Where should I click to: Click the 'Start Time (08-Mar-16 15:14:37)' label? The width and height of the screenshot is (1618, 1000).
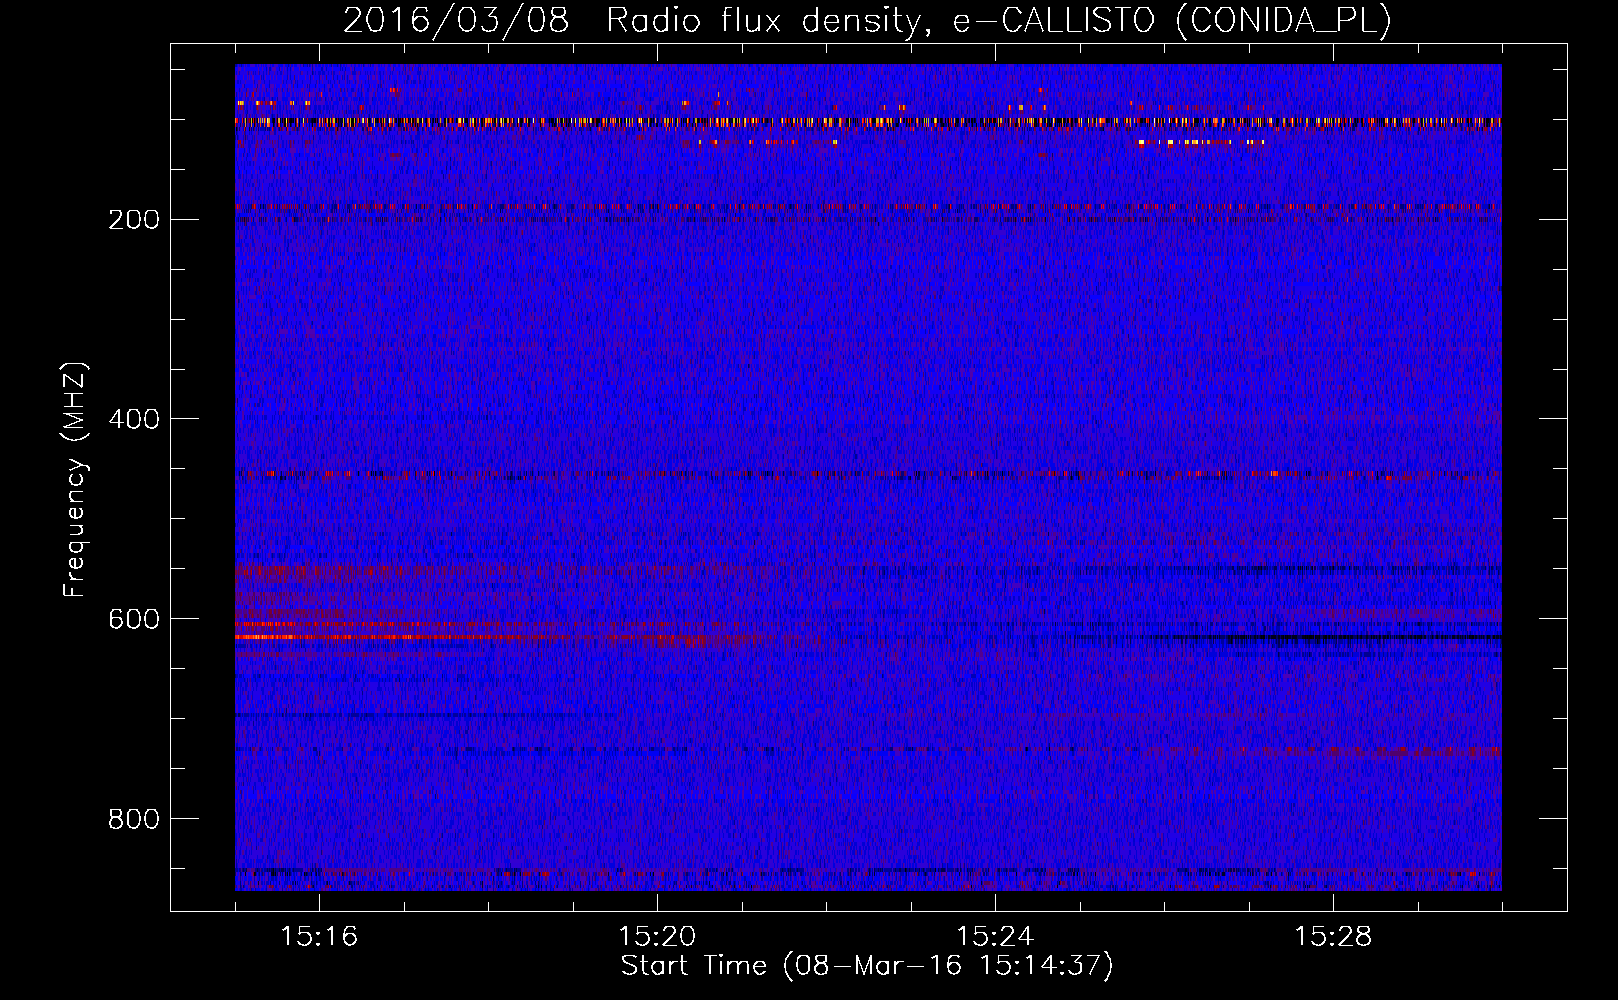[x=867, y=966]
